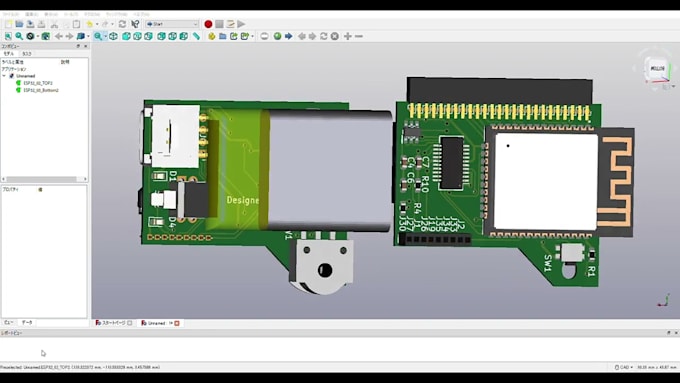Click the Measure distance ruler icon

(196, 36)
